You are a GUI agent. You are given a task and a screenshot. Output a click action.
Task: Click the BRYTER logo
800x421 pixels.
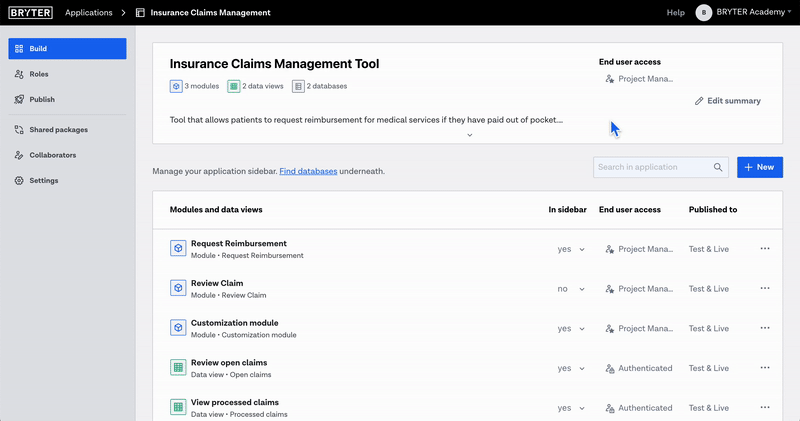tap(30, 13)
